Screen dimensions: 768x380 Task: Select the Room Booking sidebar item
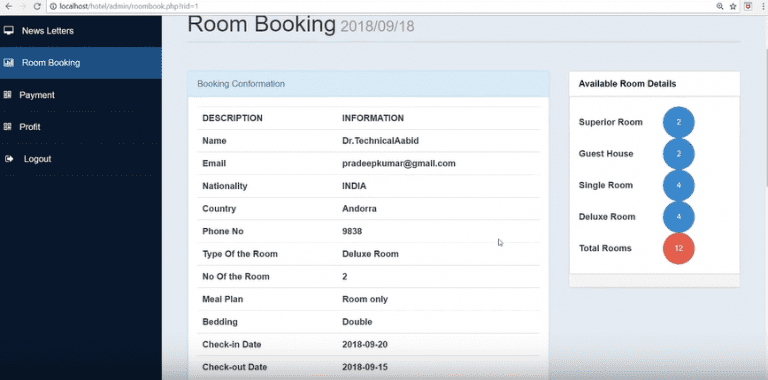[81, 63]
